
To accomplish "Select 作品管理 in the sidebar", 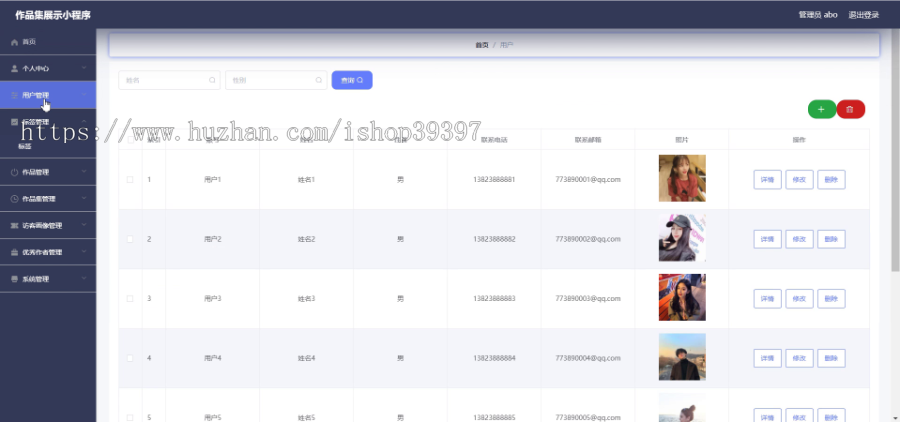I will click(x=48, y=172).
